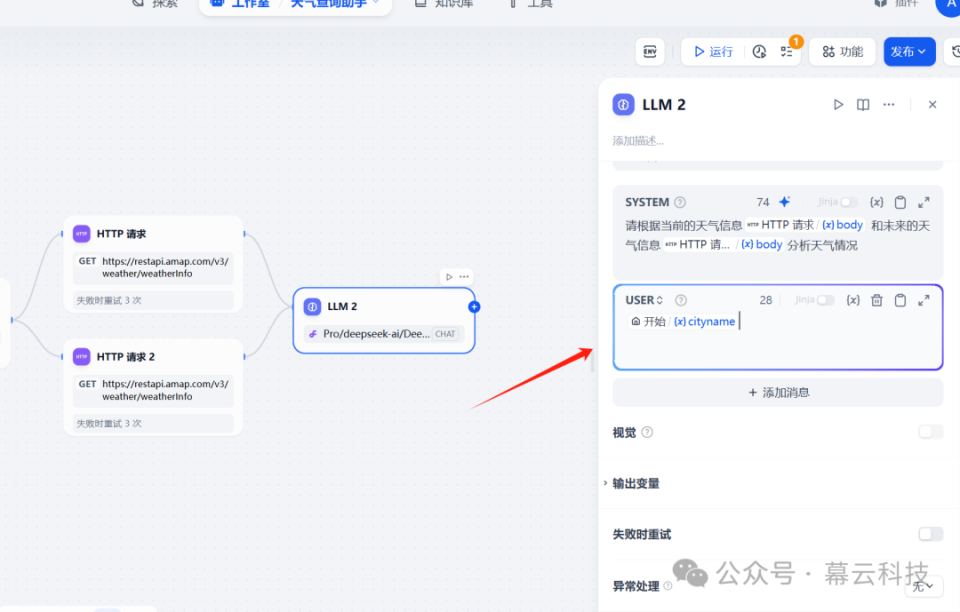
Task: Click the 运行 run button
Action: [713, 51]
